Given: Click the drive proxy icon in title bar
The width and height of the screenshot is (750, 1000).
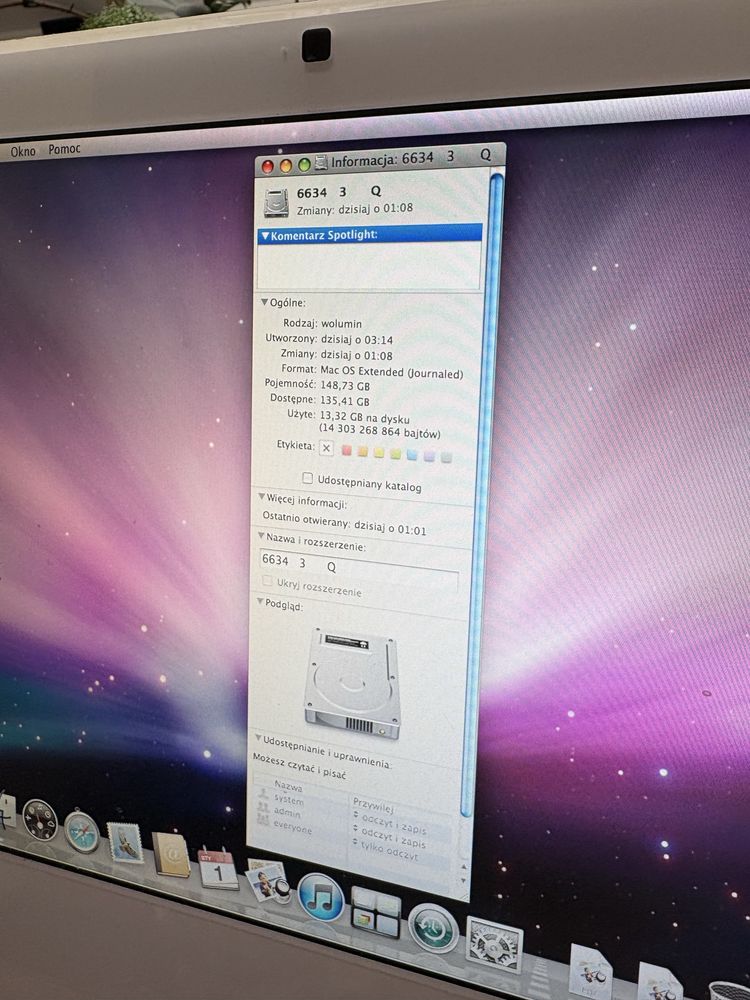Looking at the screenshot, I should pos(321,163).
